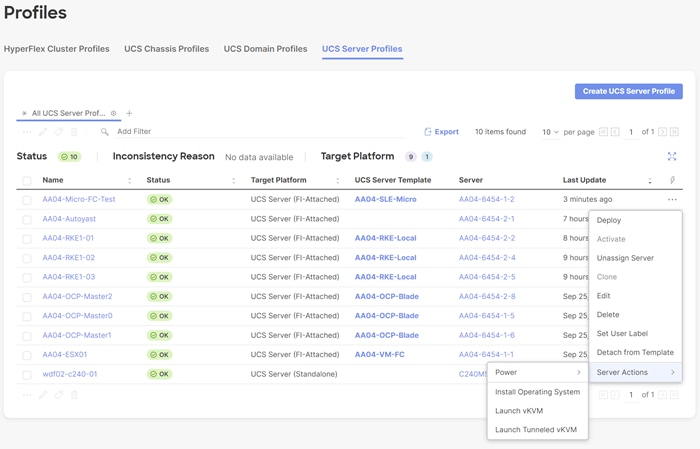Choose Detach from Template menu entry
The image size is (700, 449).
click(635, 352)
